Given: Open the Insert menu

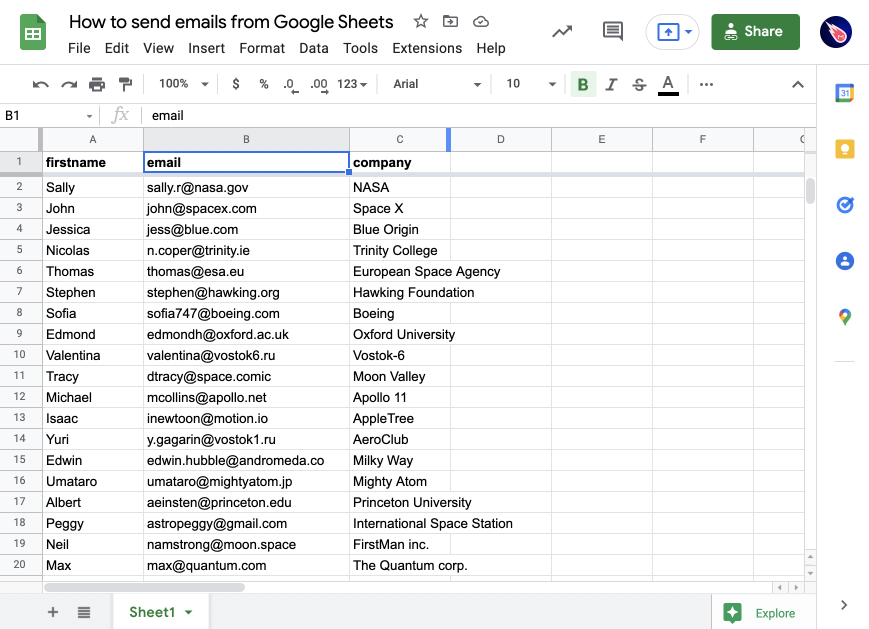Looking at the screenshot, I should tap(206, 48).
